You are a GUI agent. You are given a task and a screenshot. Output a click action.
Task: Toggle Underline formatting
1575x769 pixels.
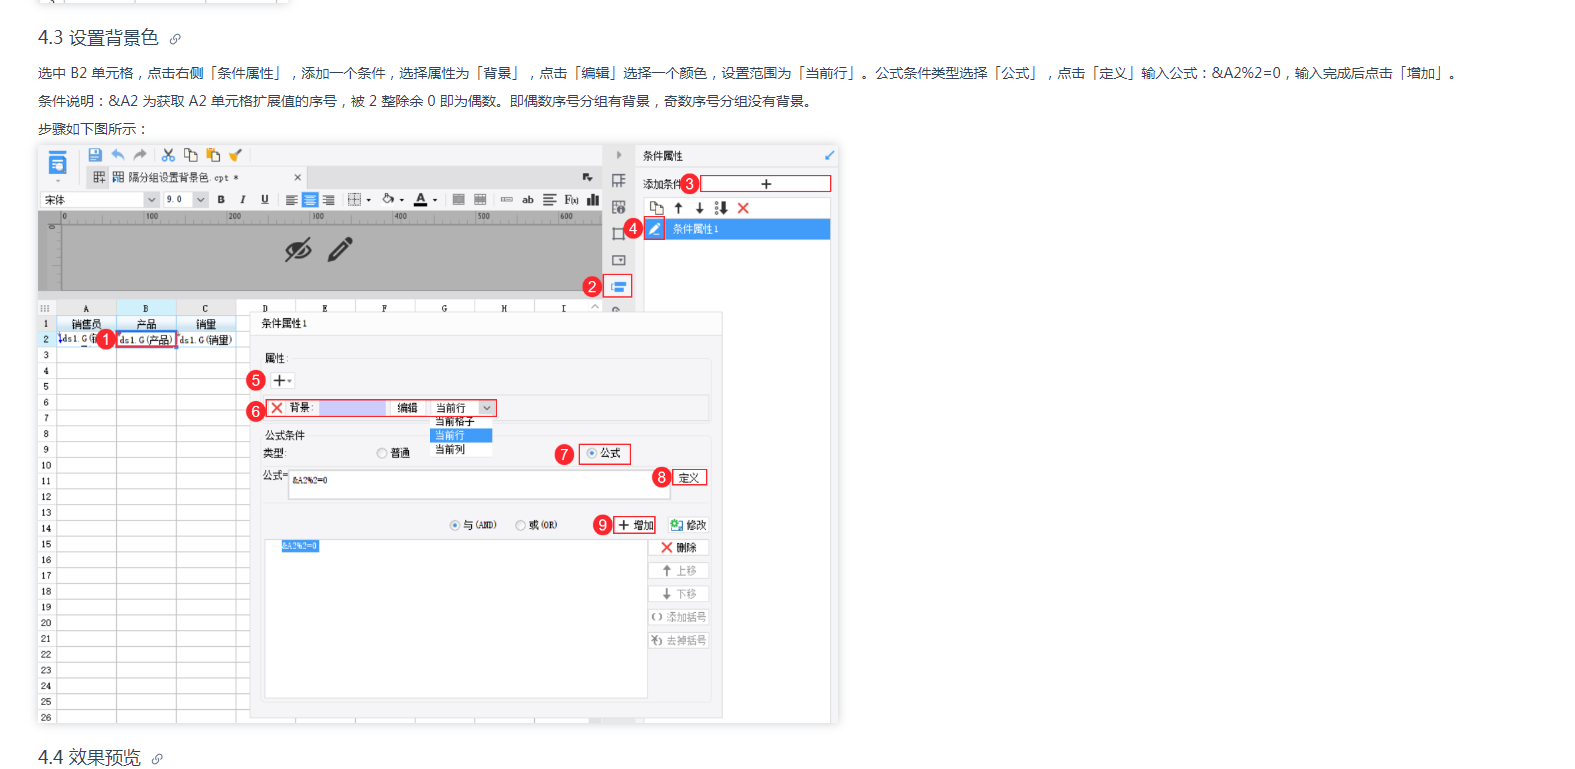point(264,200)
